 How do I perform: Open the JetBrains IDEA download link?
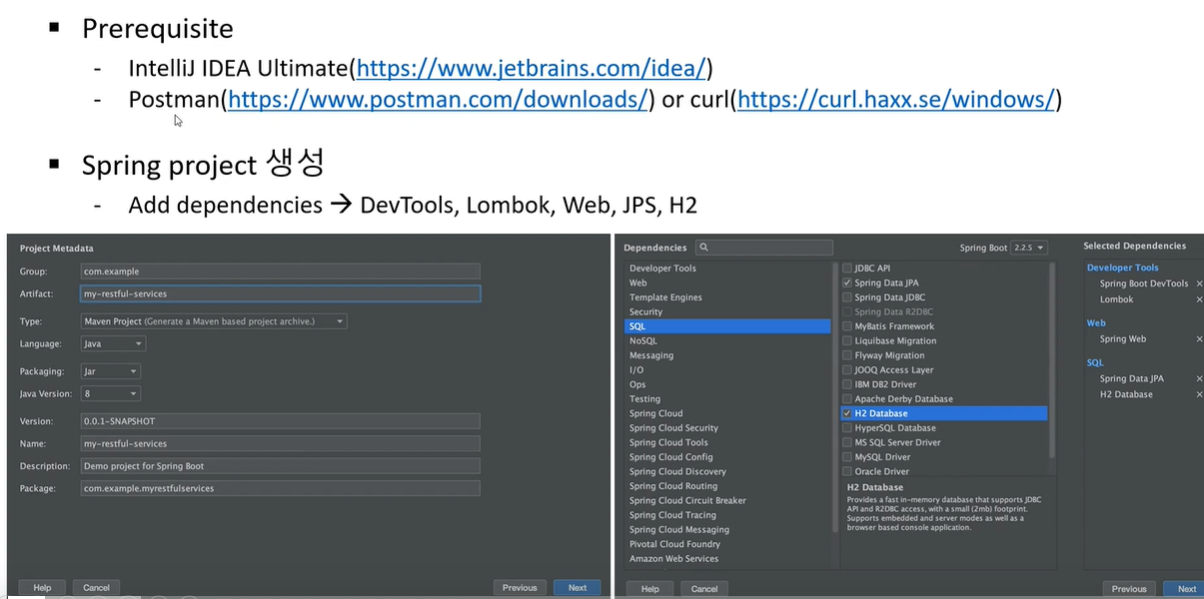coord(531,68)
